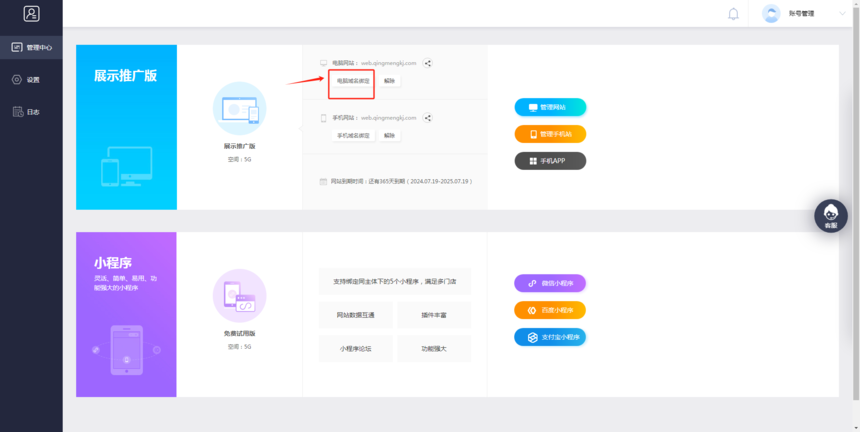
Task: Select 管理中心 in the sidebar
Action: [32, 47]
